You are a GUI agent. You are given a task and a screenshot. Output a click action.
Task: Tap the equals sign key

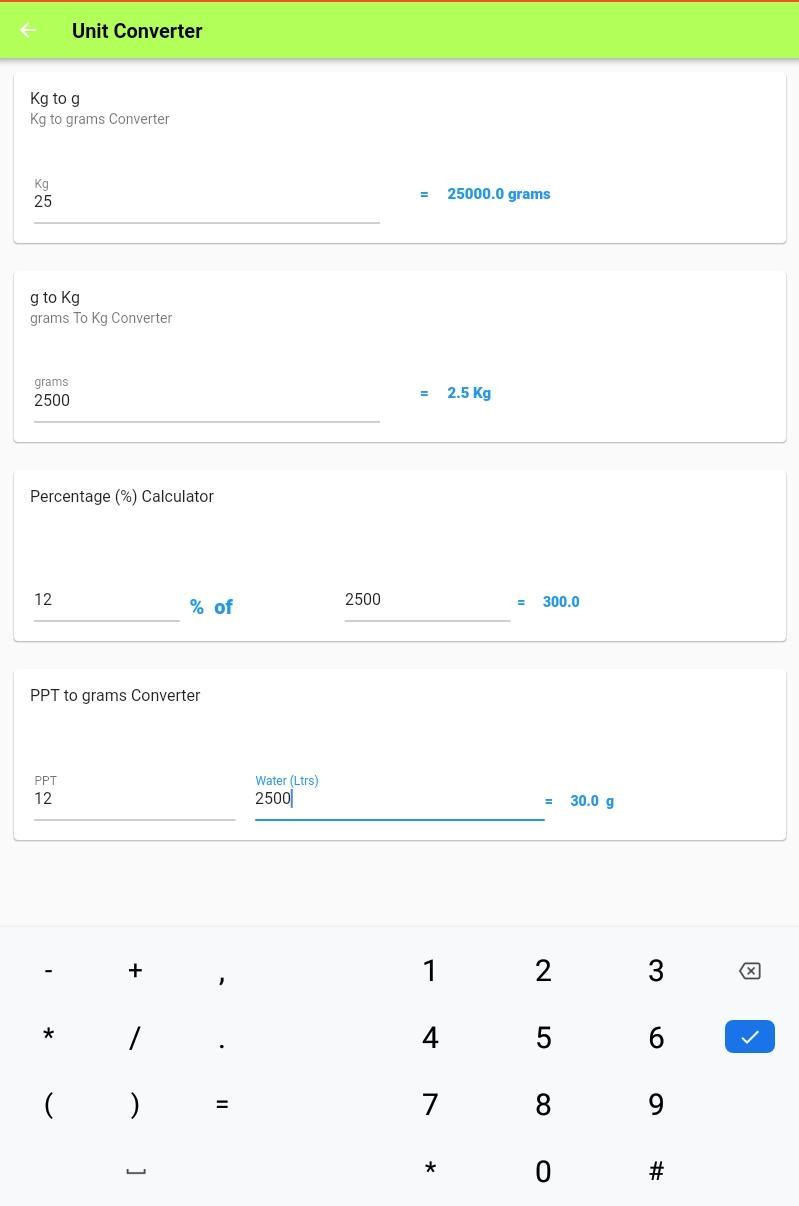pyautogui.click(x=222, y=1104)
